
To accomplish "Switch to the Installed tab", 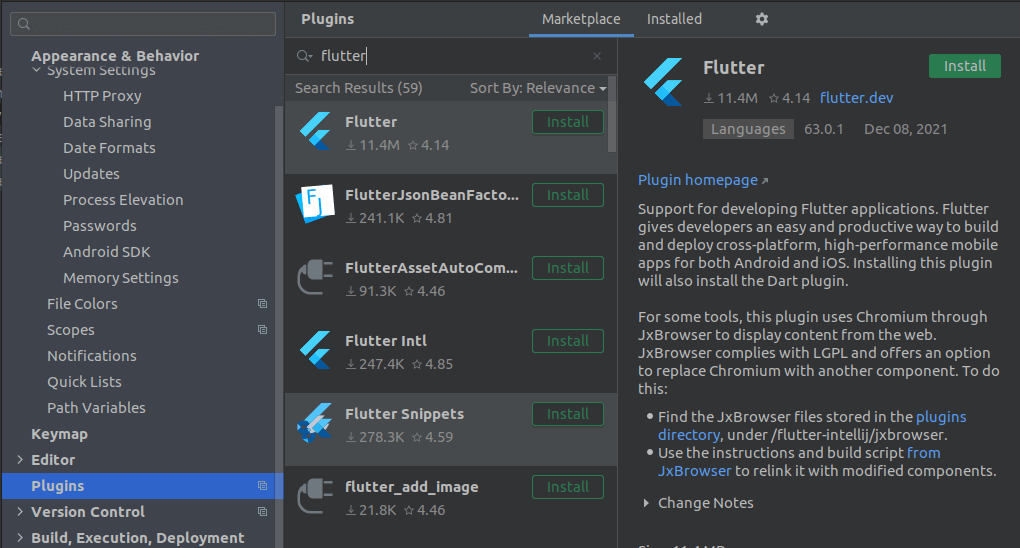I will (674, 19).
